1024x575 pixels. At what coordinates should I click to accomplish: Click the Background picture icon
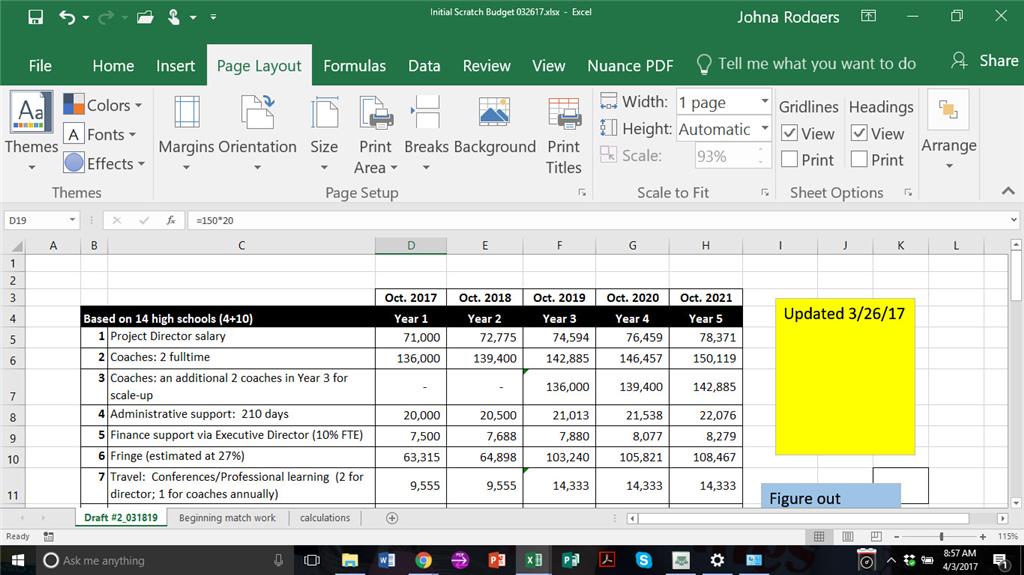tap(494, 112)
